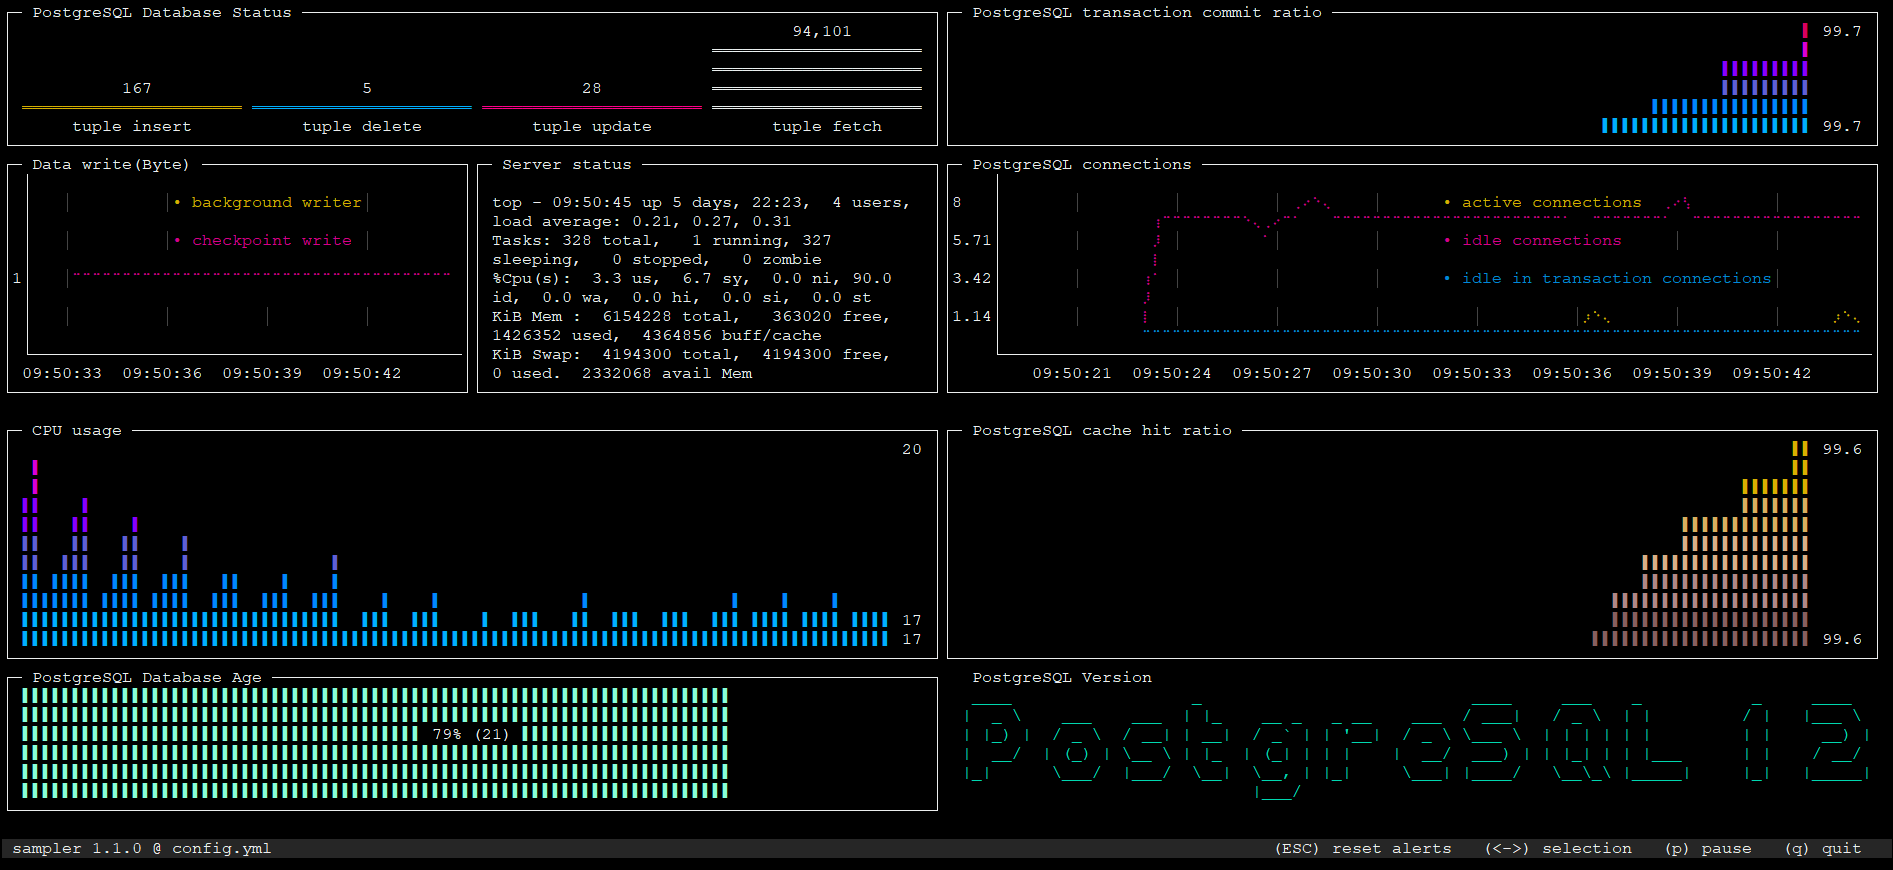Screen dimensions: 1893x870
Task: Select the Tasks: 328 total line
Action: pyautogui.click(x=662, y=240)
